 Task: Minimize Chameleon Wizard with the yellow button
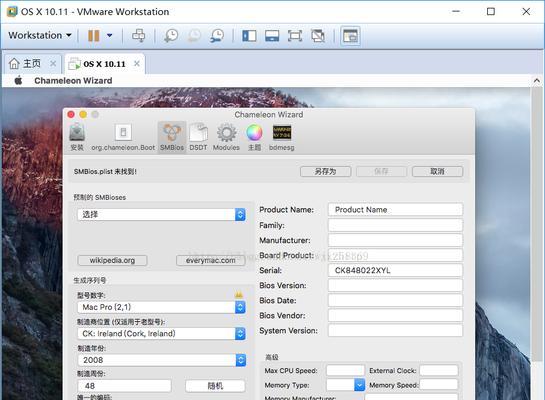(x=83, y=114)
